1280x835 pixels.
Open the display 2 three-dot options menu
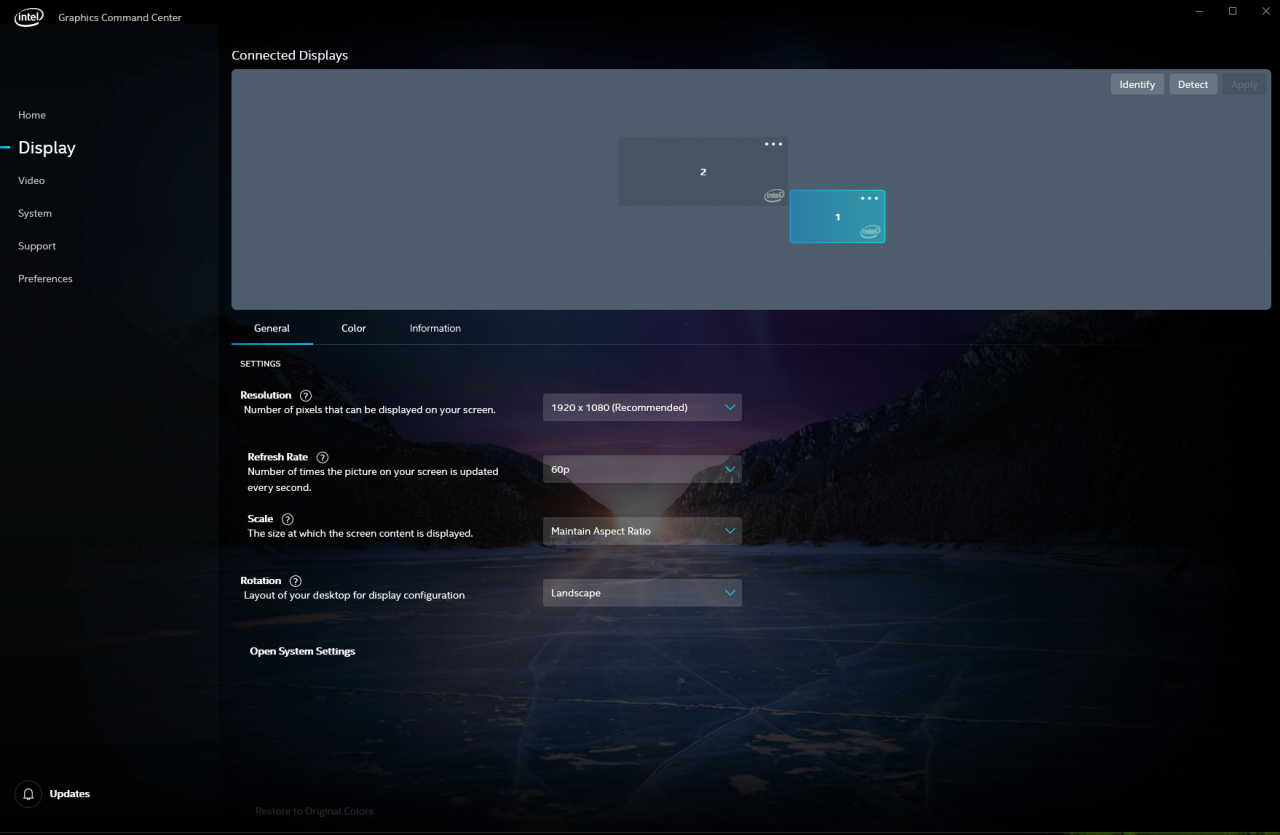pyautogui.click(x=773, y=144)
